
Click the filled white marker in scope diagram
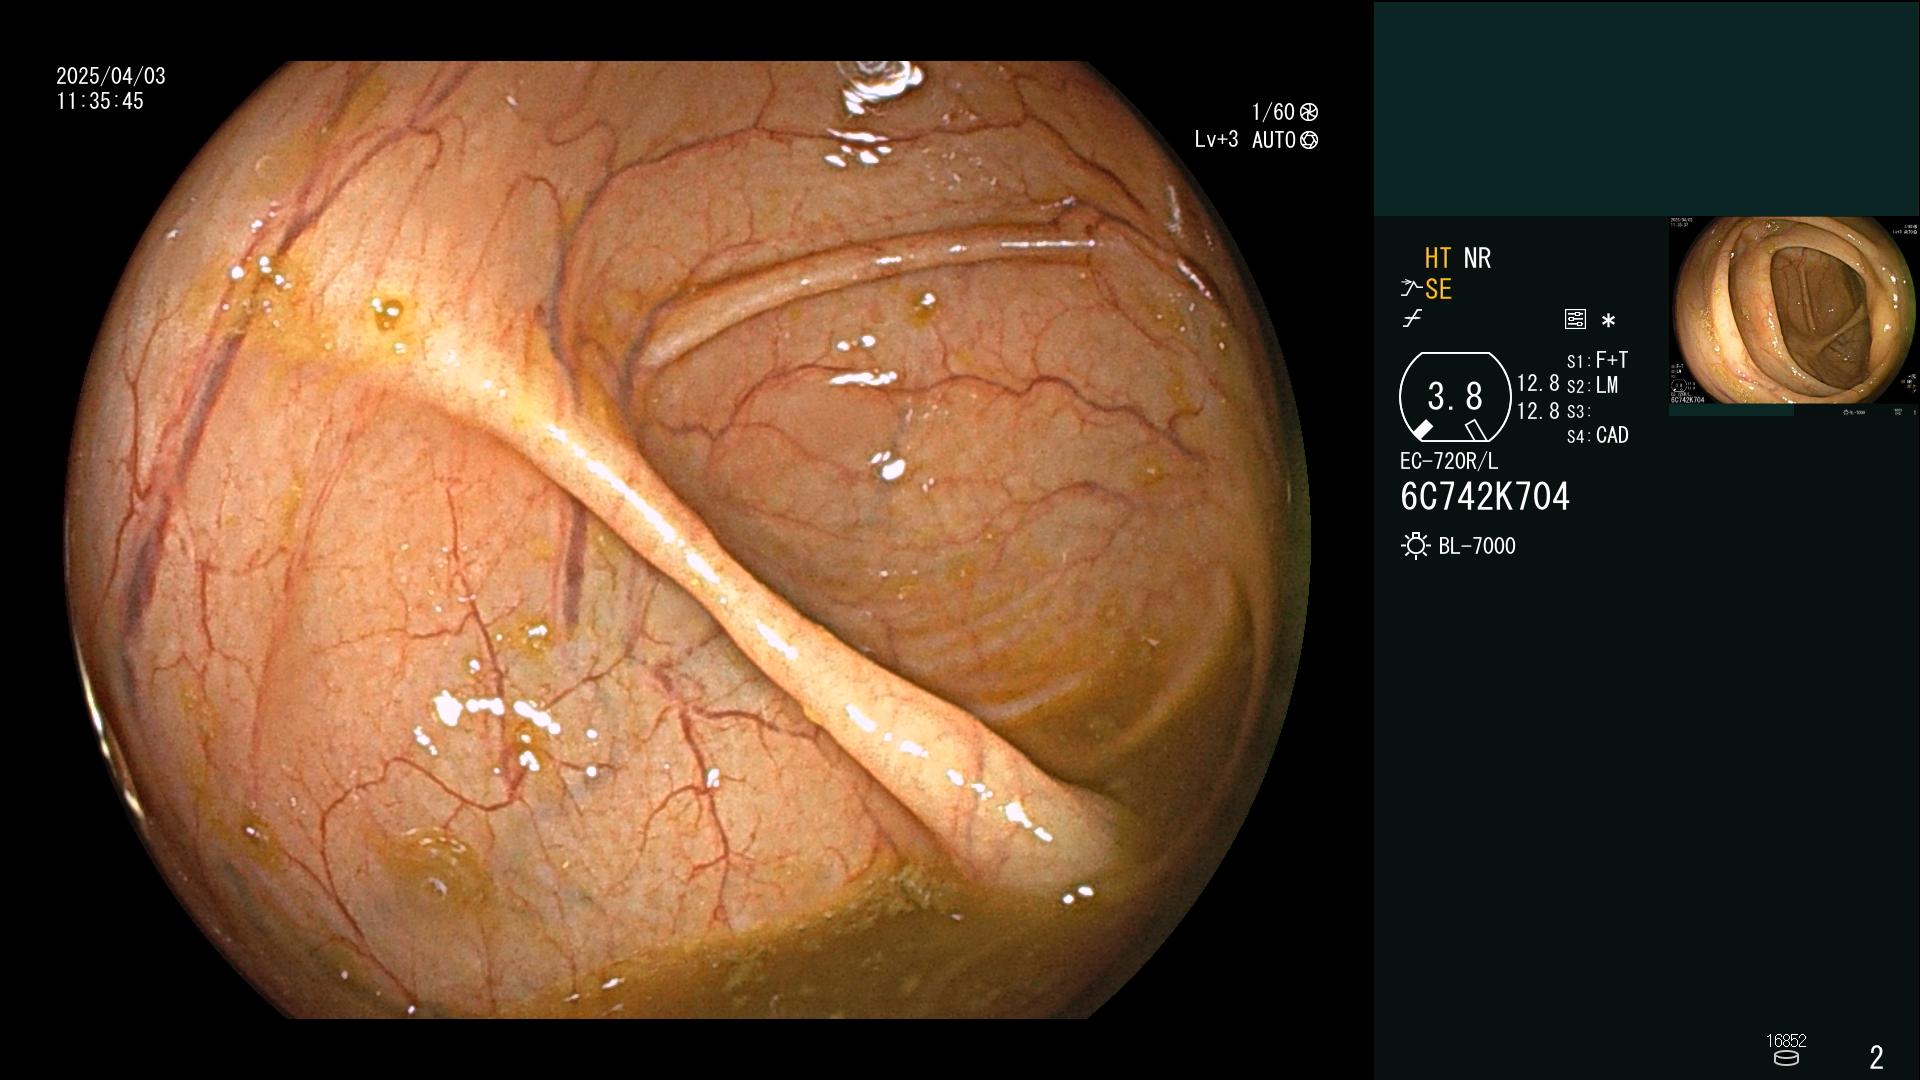pyautogui.click(x=1422, y=430)
